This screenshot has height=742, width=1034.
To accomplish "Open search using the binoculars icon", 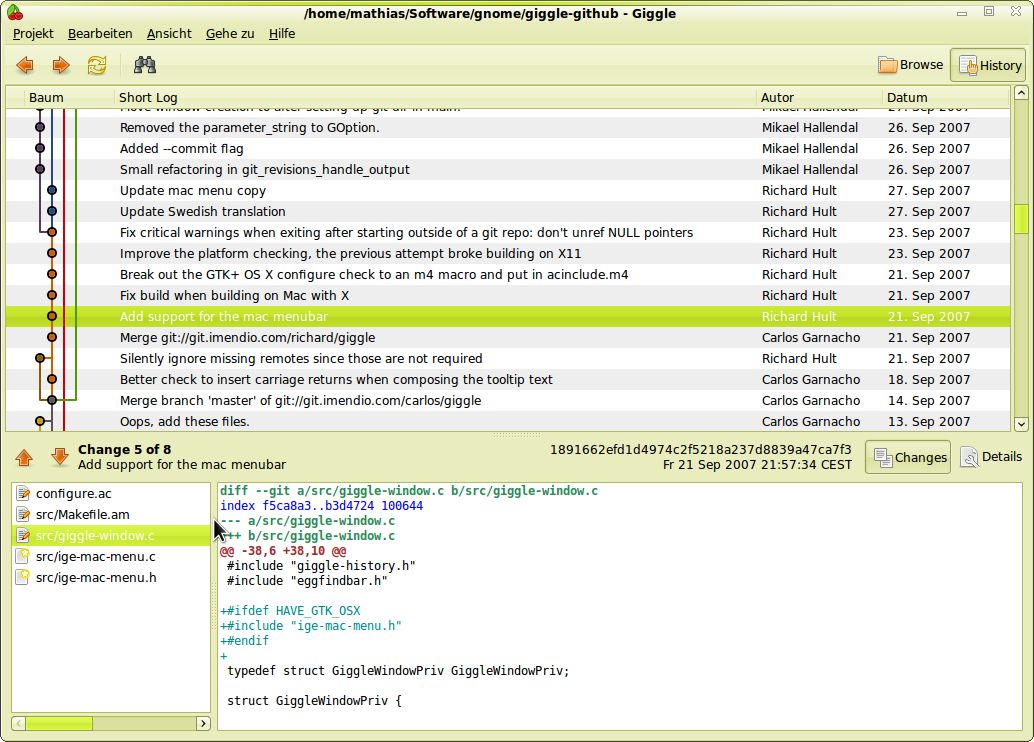I will click(x=144, y=64).
